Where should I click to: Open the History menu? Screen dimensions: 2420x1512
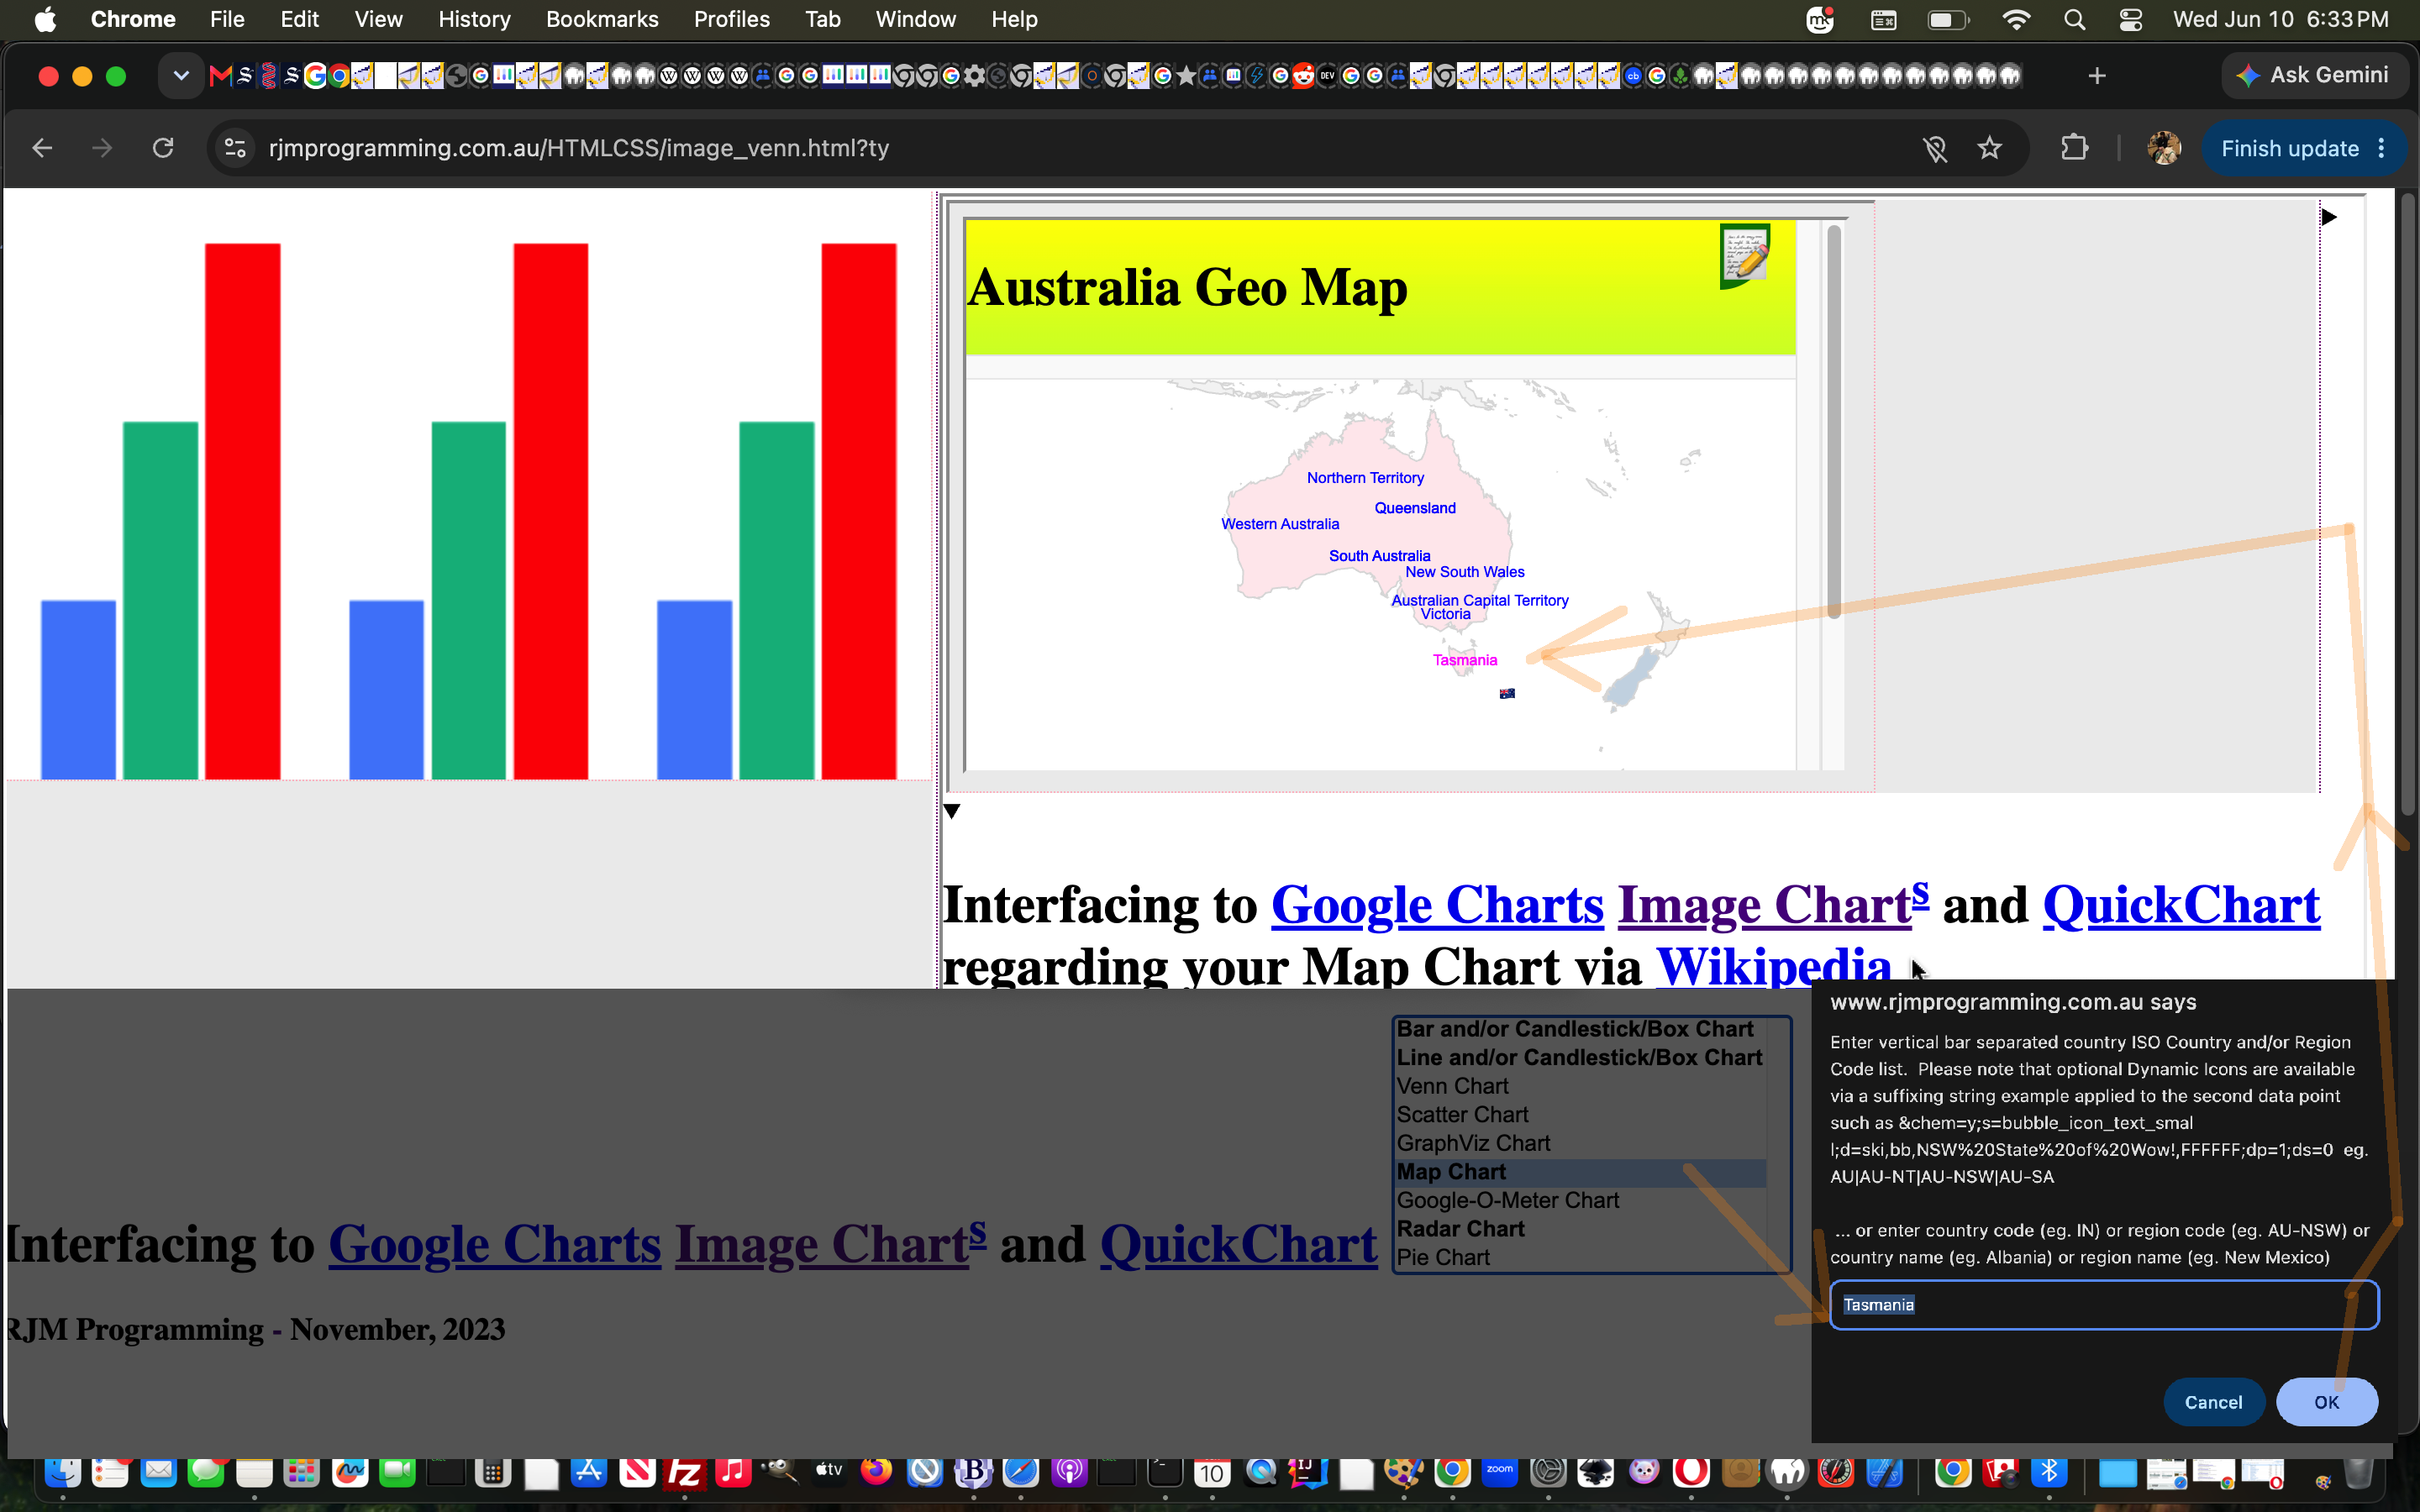click(474, 20)
